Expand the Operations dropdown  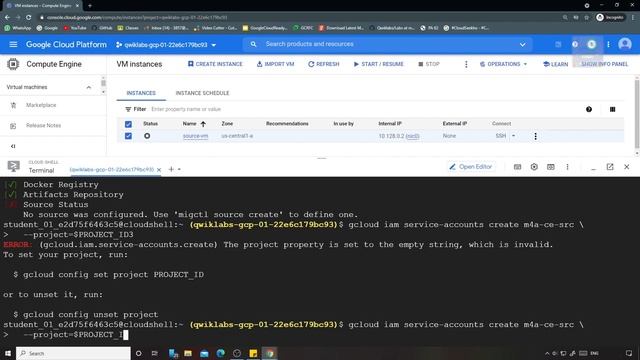point(504,64)
